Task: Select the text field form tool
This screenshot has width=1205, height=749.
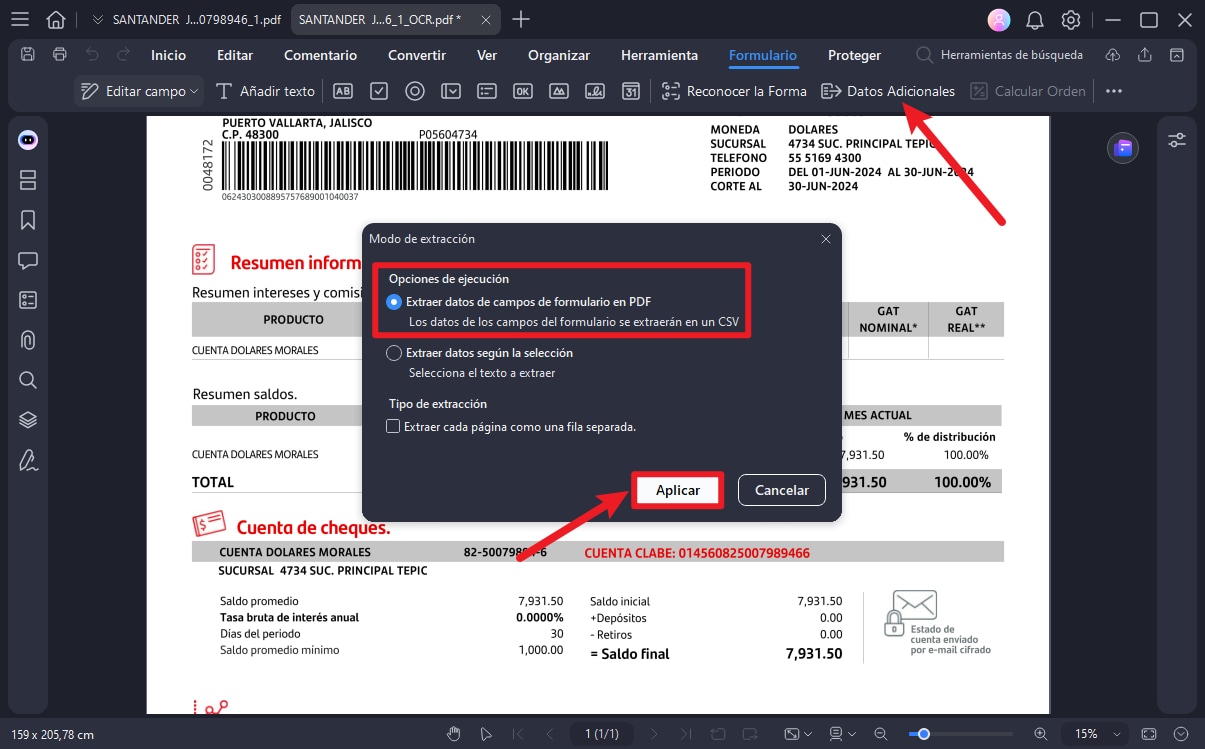Action: pos(343,90)
